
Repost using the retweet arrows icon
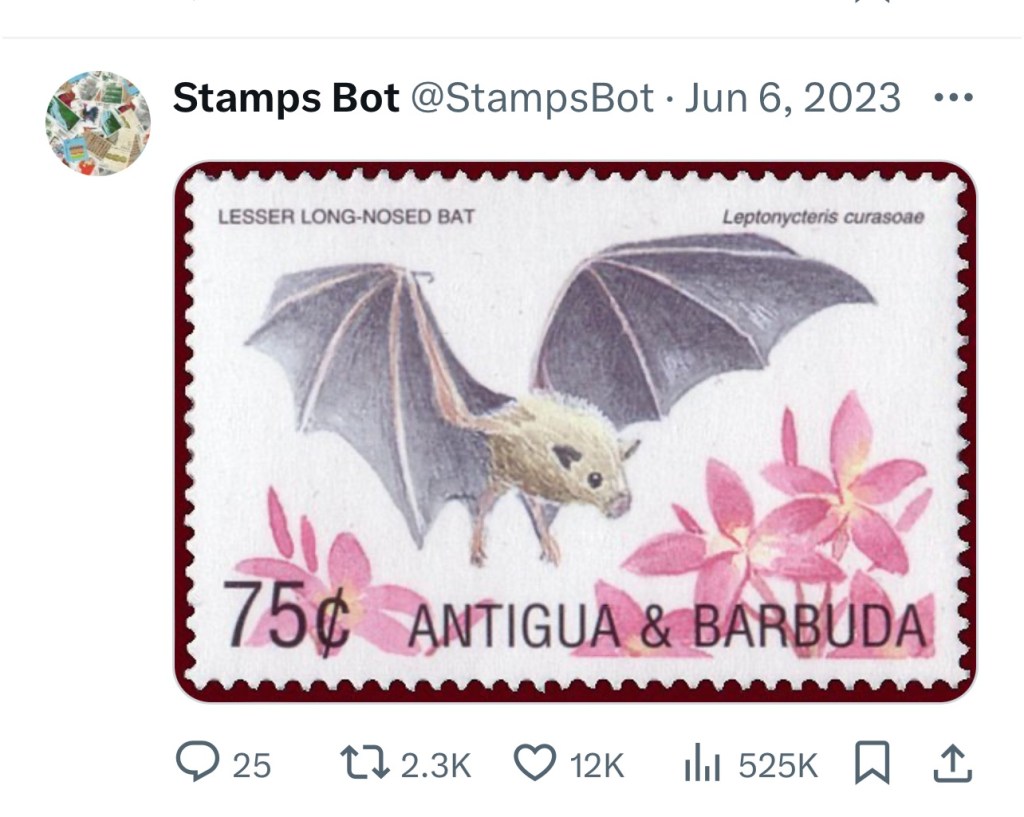tap(365, 763)
